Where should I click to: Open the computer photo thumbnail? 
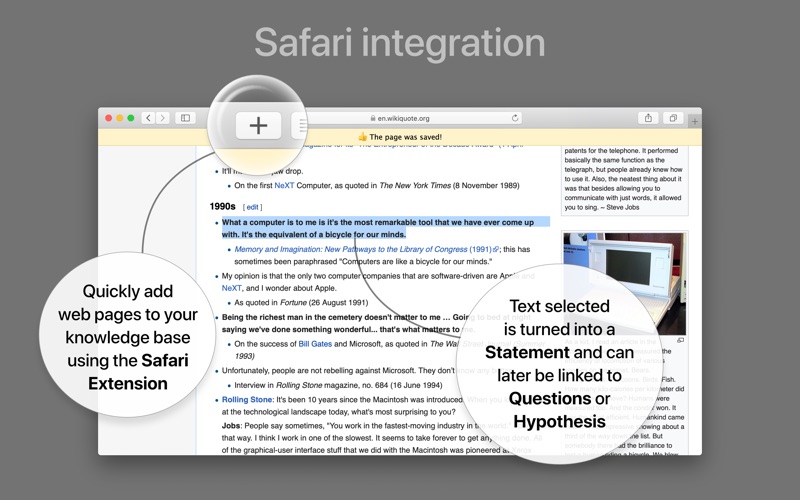[x=624, y=284]
